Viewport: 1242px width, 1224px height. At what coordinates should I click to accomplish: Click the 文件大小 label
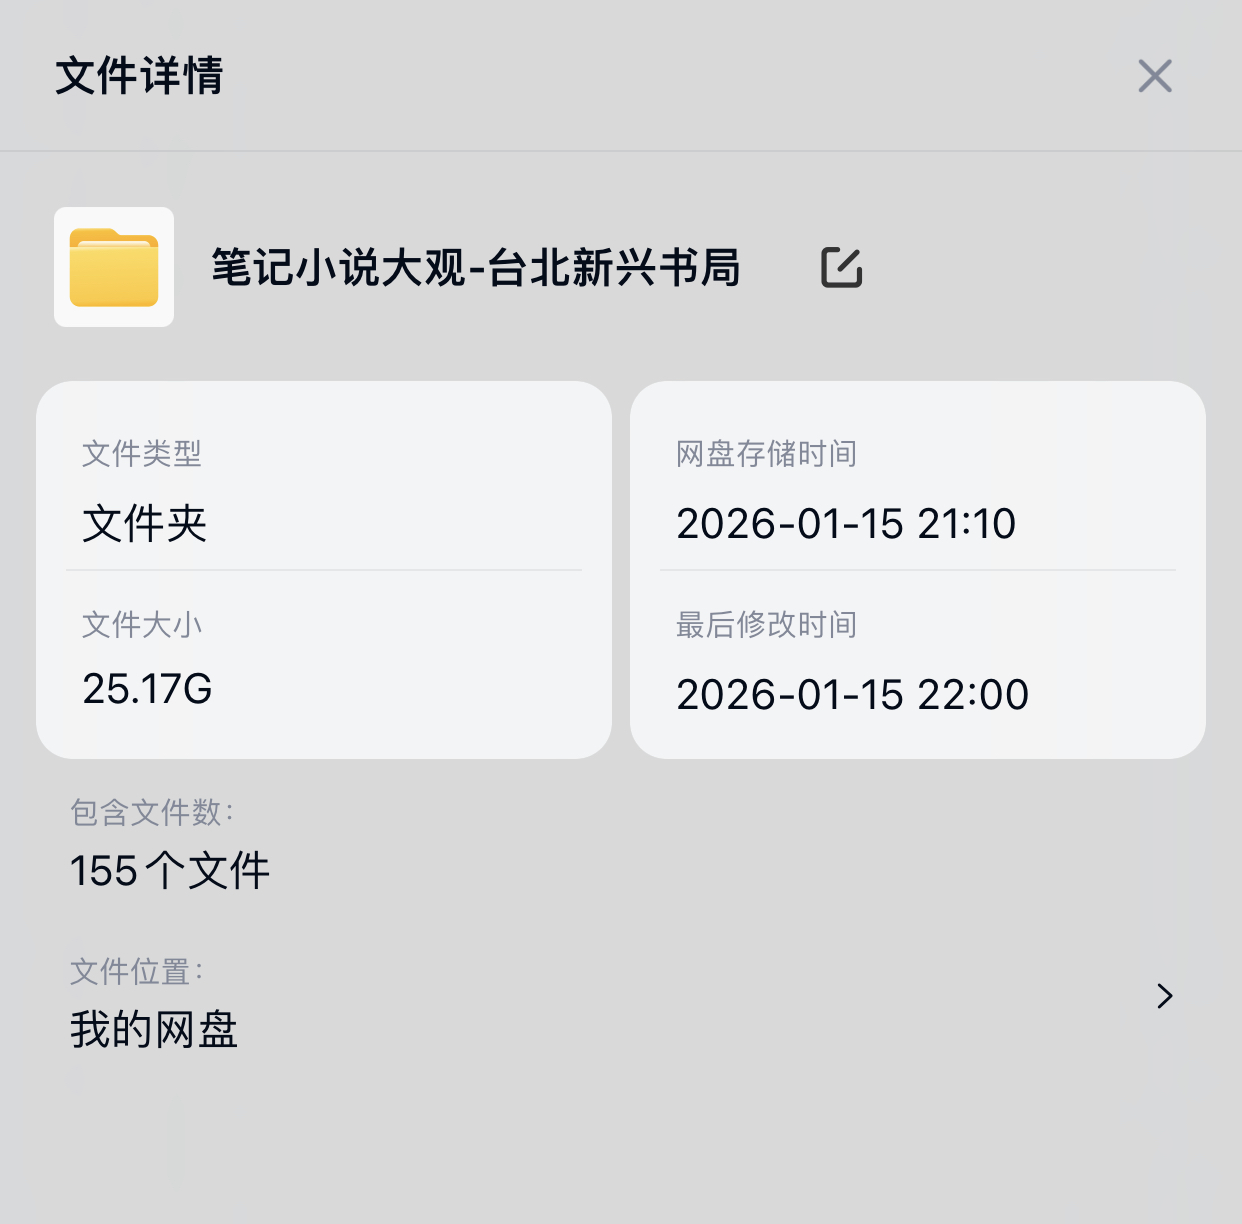coord(142,625)
